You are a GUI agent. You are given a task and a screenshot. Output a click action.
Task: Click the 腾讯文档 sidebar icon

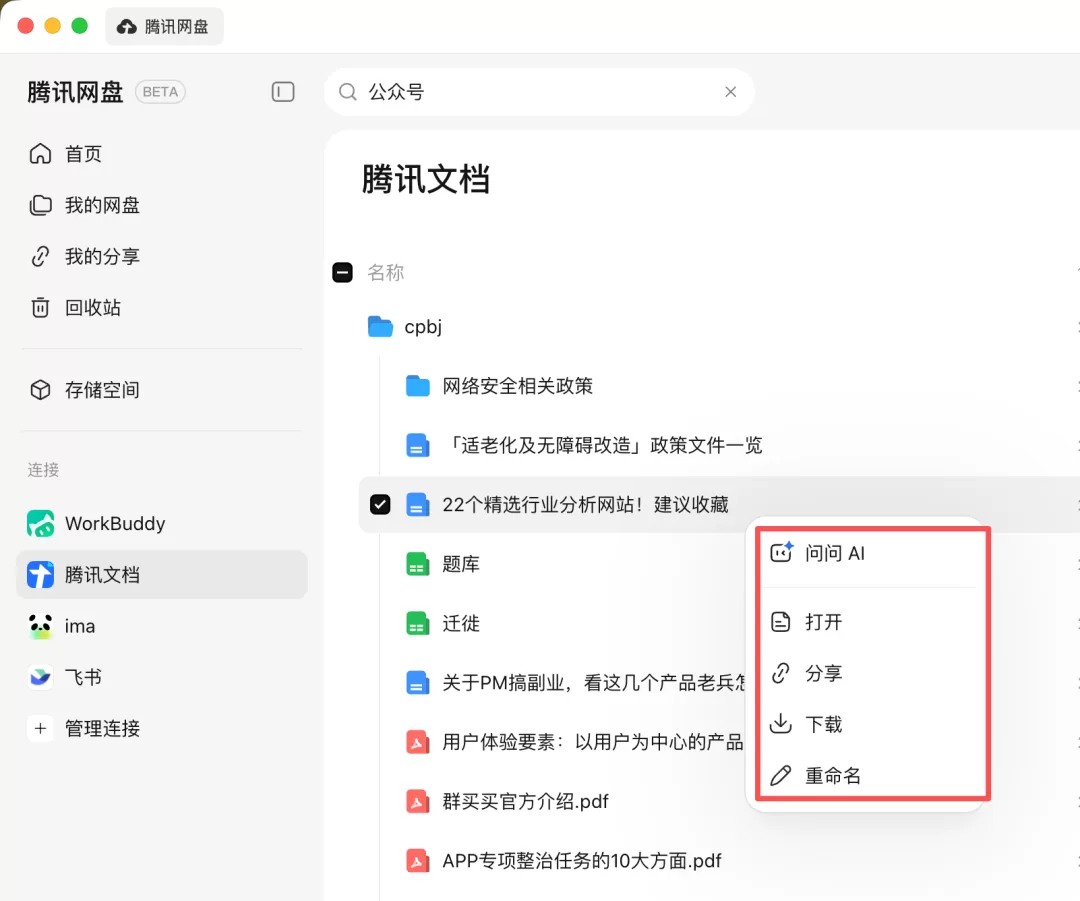[40, 574]
